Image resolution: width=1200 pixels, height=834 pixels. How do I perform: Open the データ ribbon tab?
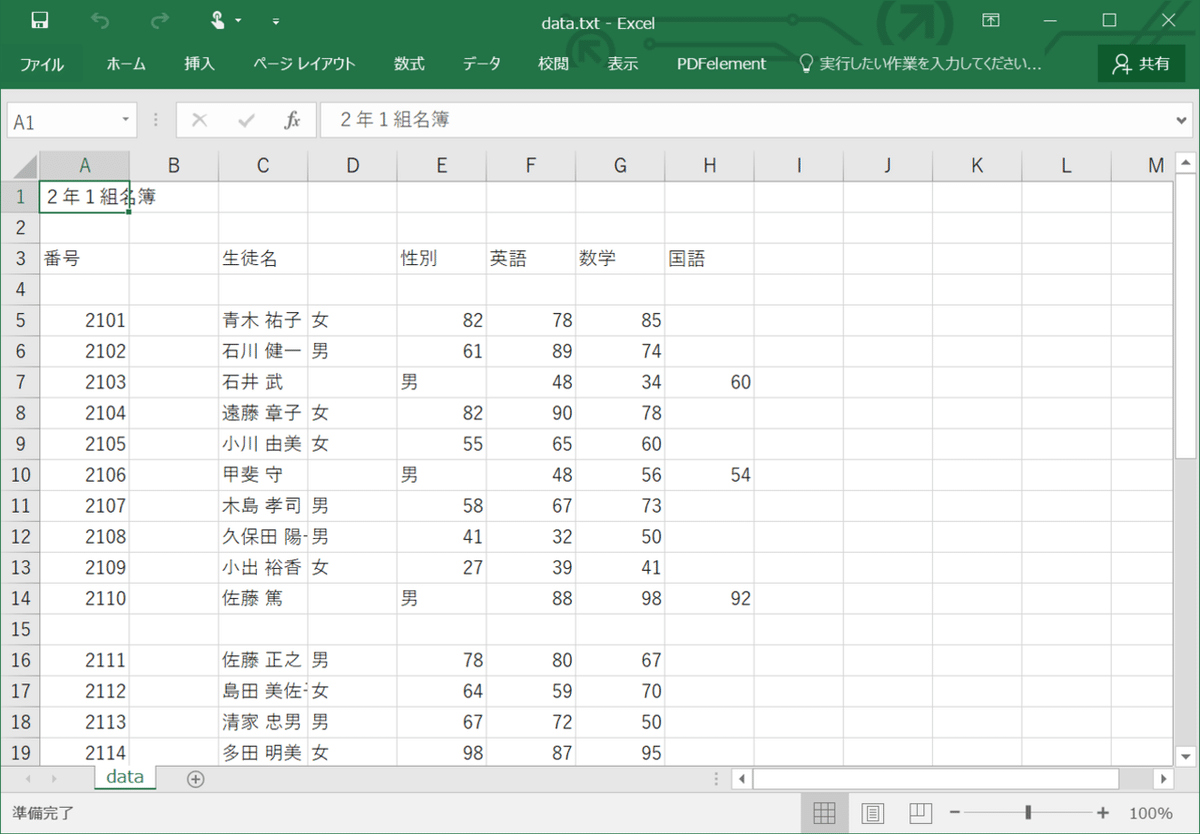482,64
